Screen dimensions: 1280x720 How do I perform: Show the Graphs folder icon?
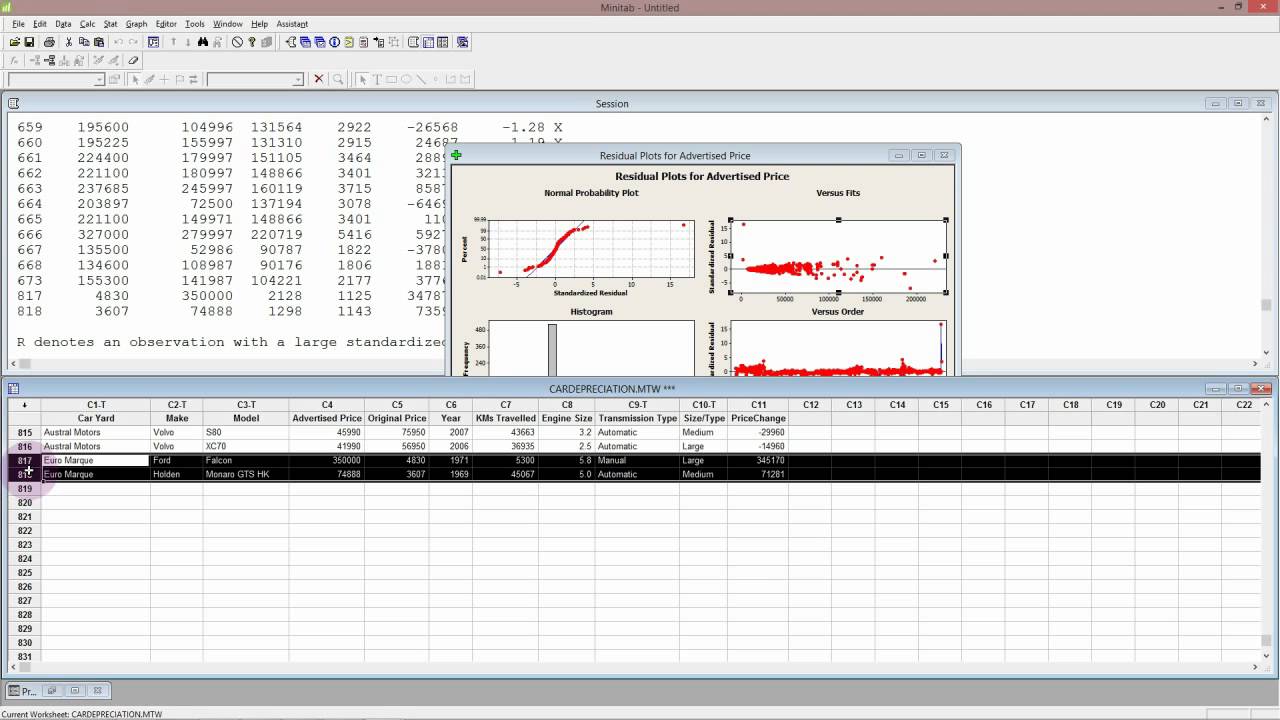coord(320,42)
